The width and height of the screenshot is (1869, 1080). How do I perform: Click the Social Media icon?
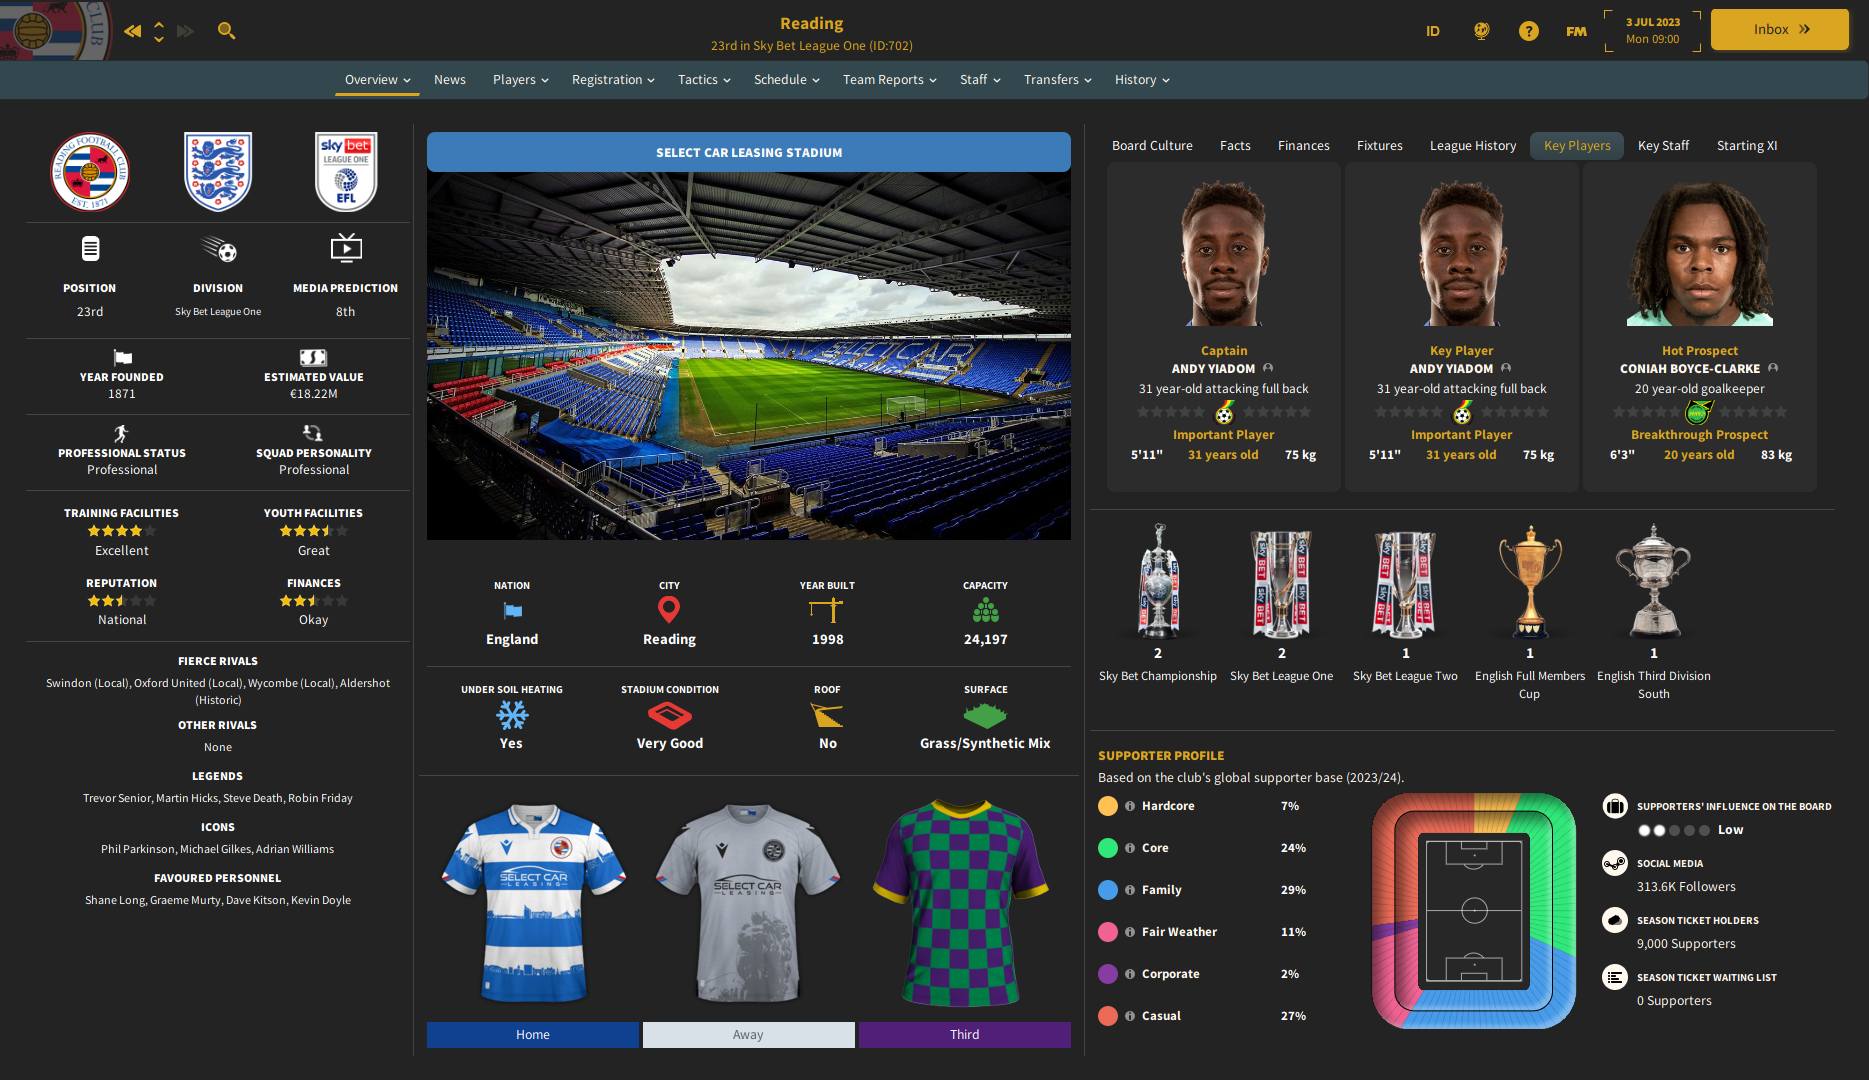pos(1615,863)
